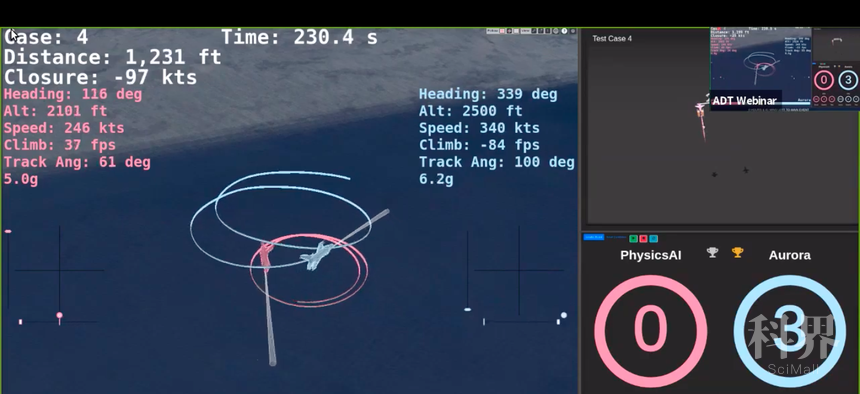Click the blue text link beside the blue button
The height and width of the screenshot is (394, 860).
tap(616, 237)
